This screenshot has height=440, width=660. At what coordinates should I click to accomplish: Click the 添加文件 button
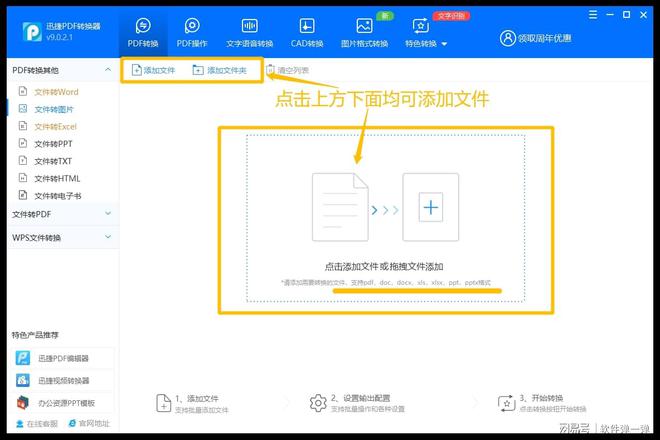pos(153,70)
